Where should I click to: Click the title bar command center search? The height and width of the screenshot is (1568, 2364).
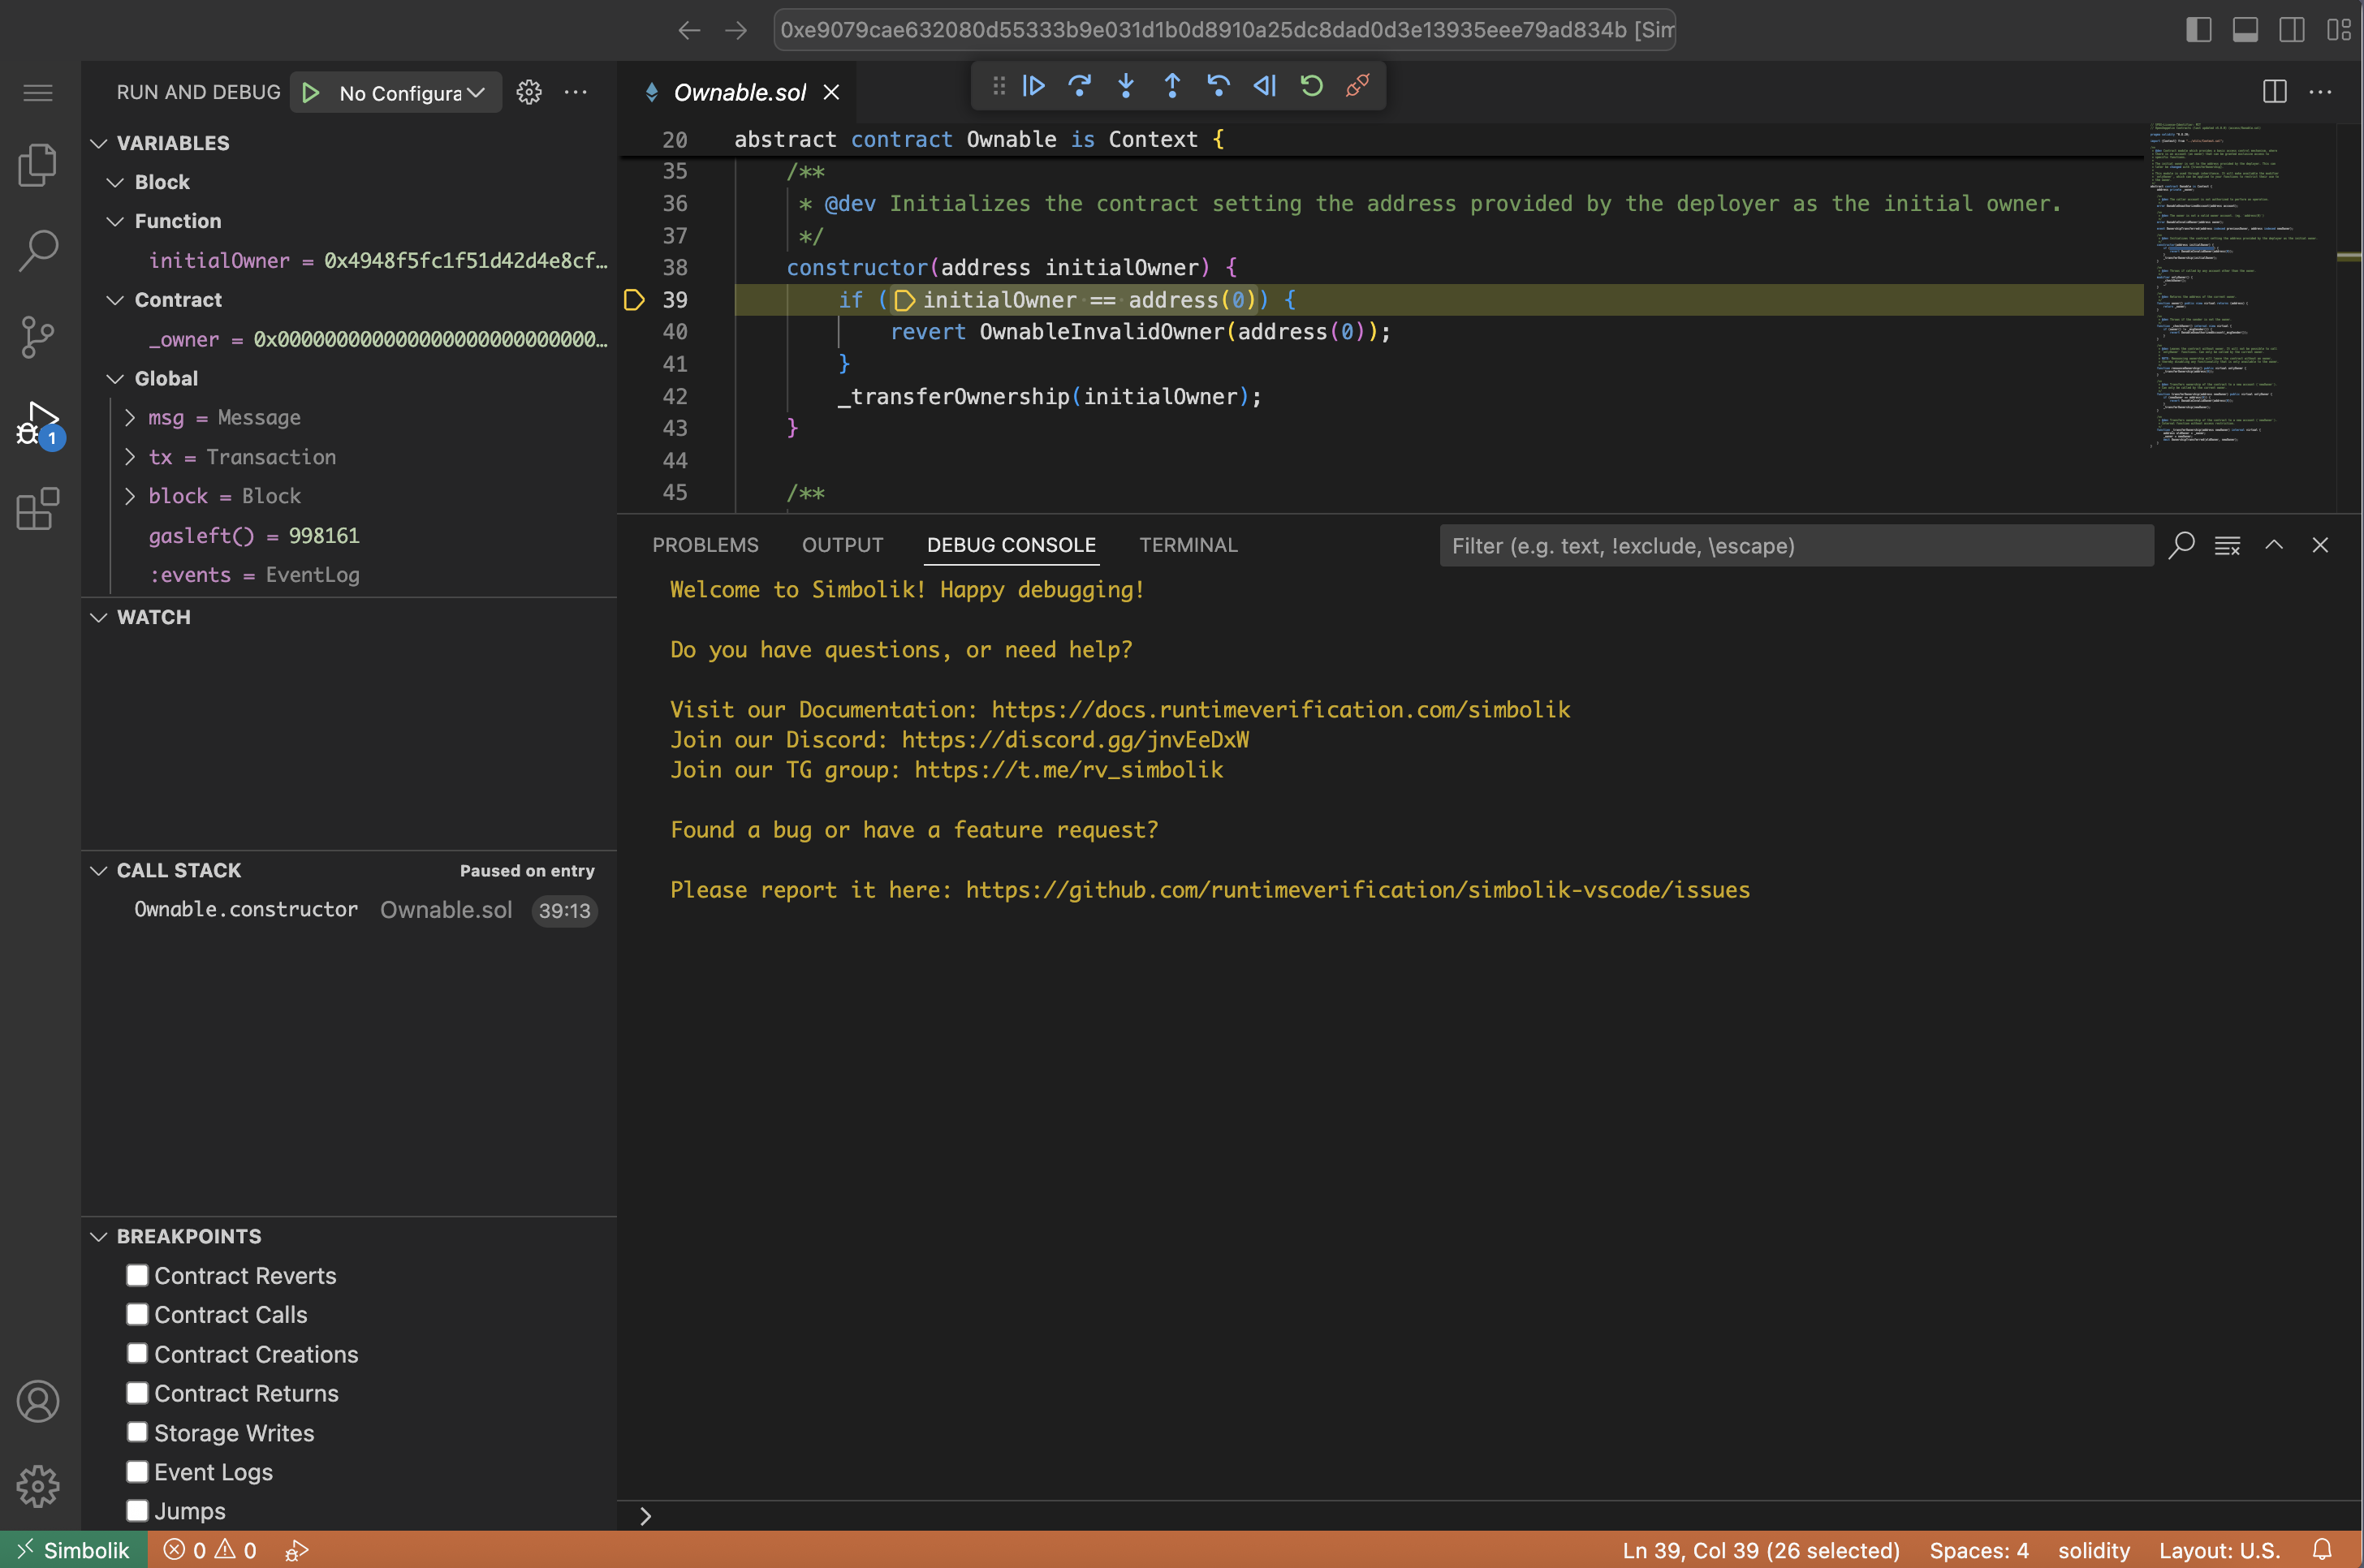click(x=1224, y=30)
